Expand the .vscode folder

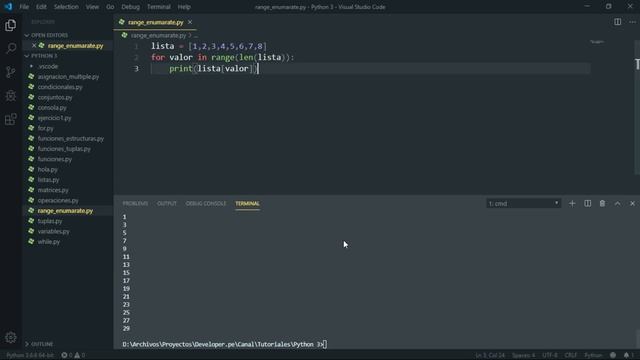coord(48,66)
